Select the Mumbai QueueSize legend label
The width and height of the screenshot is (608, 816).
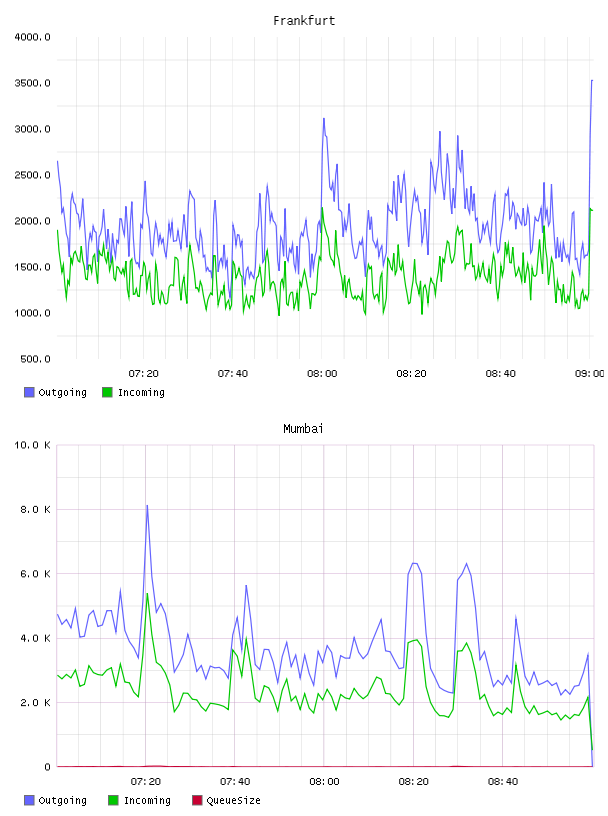233,800
